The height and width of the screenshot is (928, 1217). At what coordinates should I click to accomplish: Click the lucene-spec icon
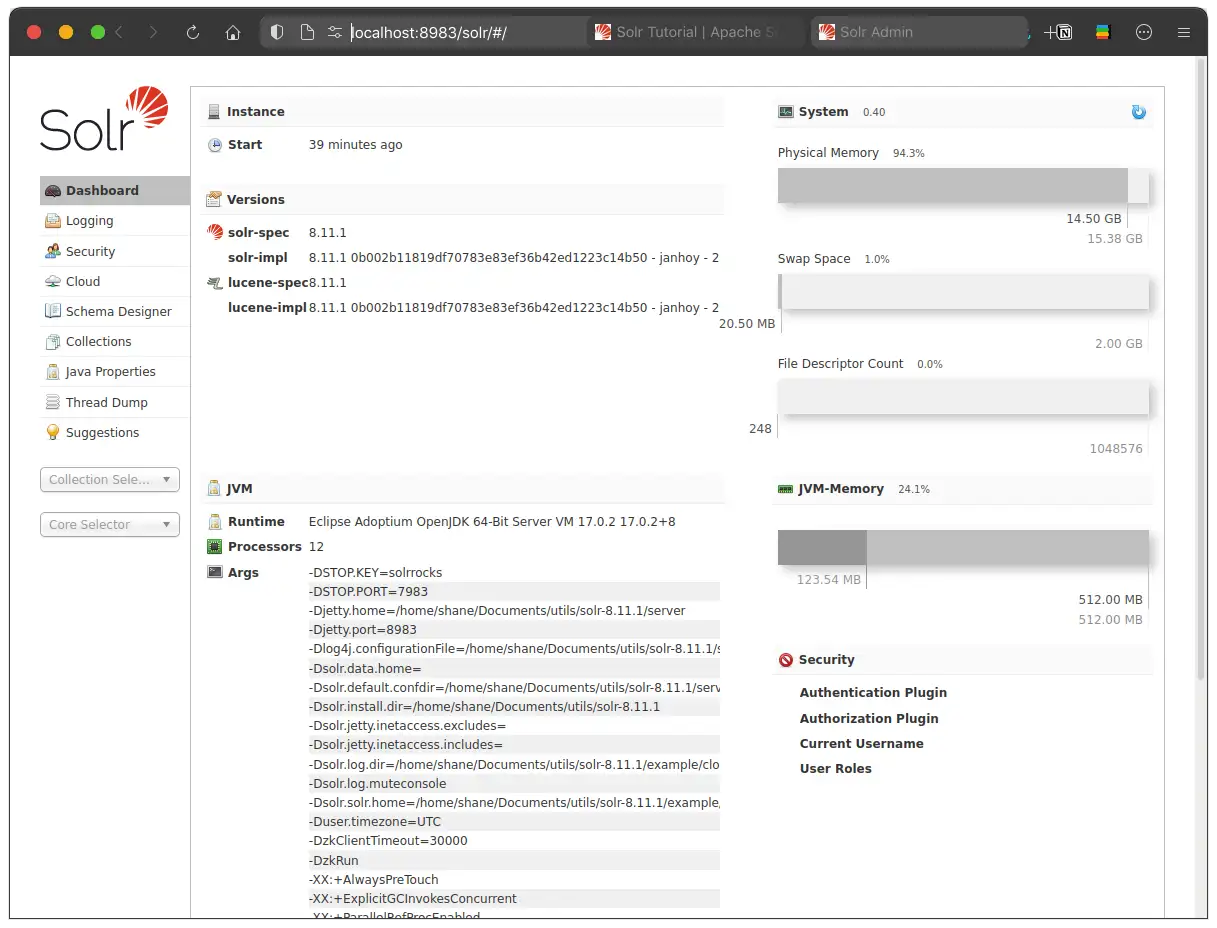[215, 283]
